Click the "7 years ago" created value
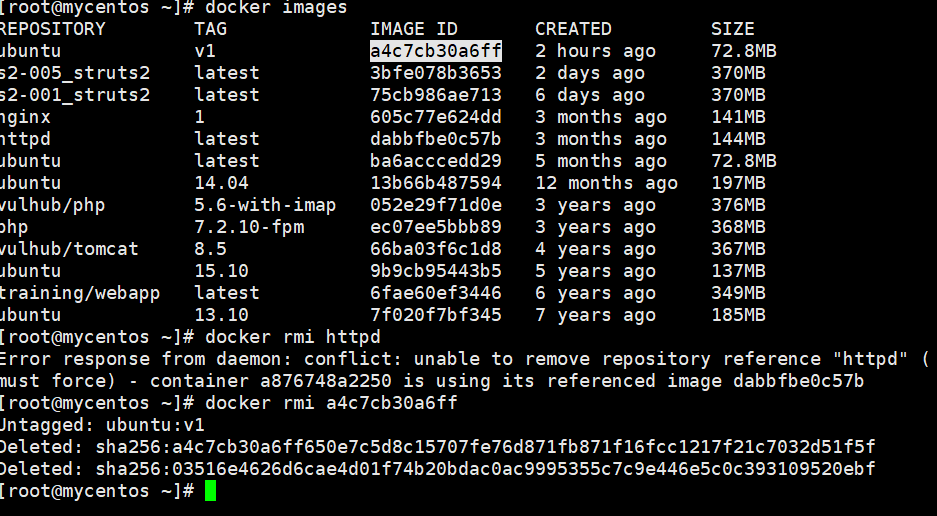Image resolution: width=937 pixels, height=516 pixels. (x=595, y=315)
